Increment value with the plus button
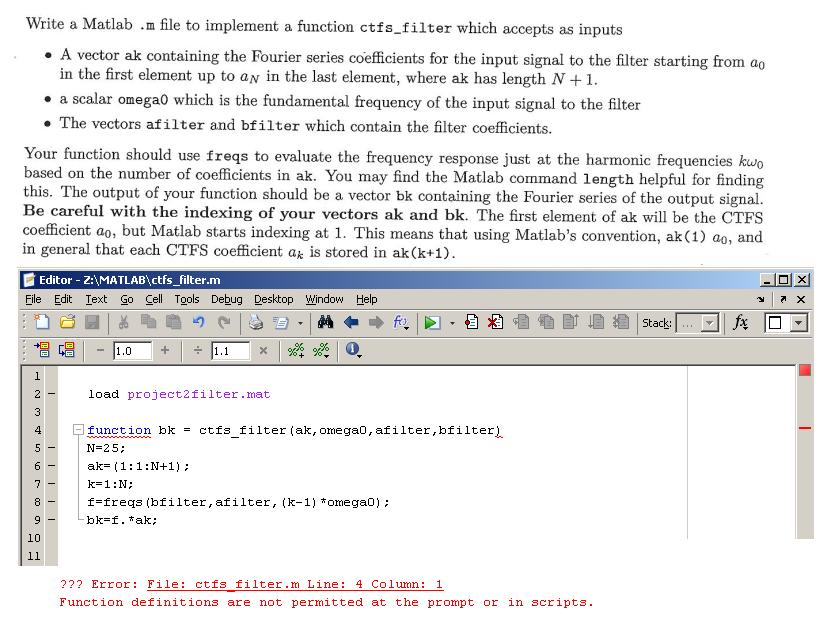The height and width of the screenshot is (621, 819). [x=165, y=350]
